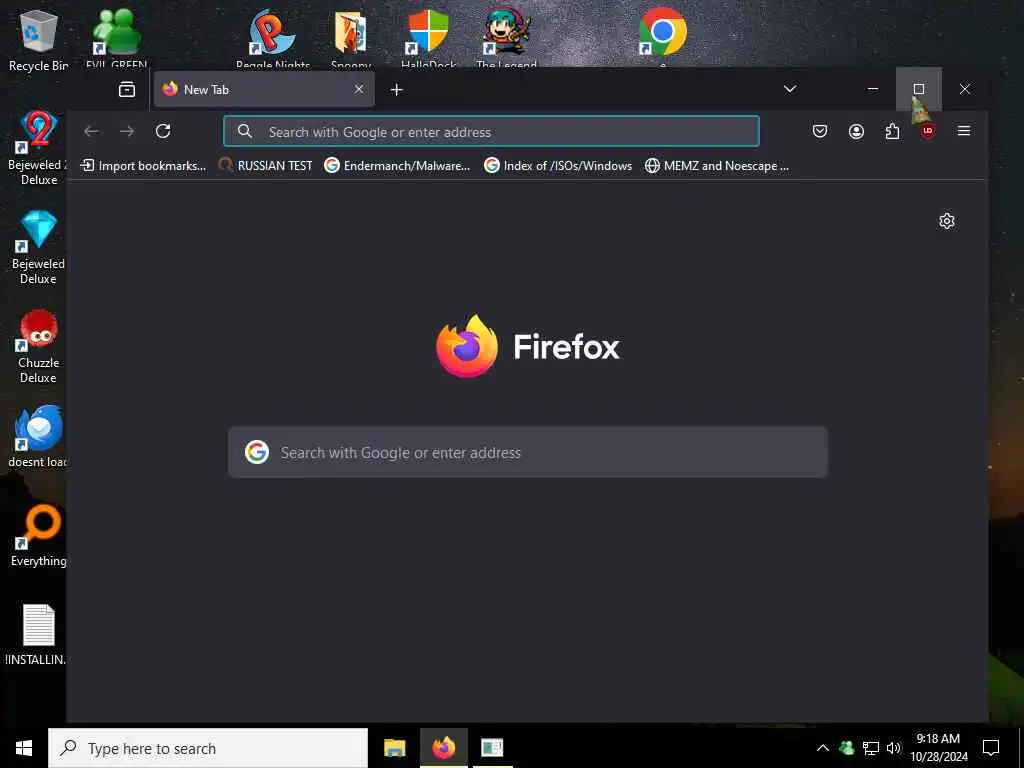Select the HalloDock desktop shortcut
The height and width of the screenshot is (768, 1024).
[428, 39]
